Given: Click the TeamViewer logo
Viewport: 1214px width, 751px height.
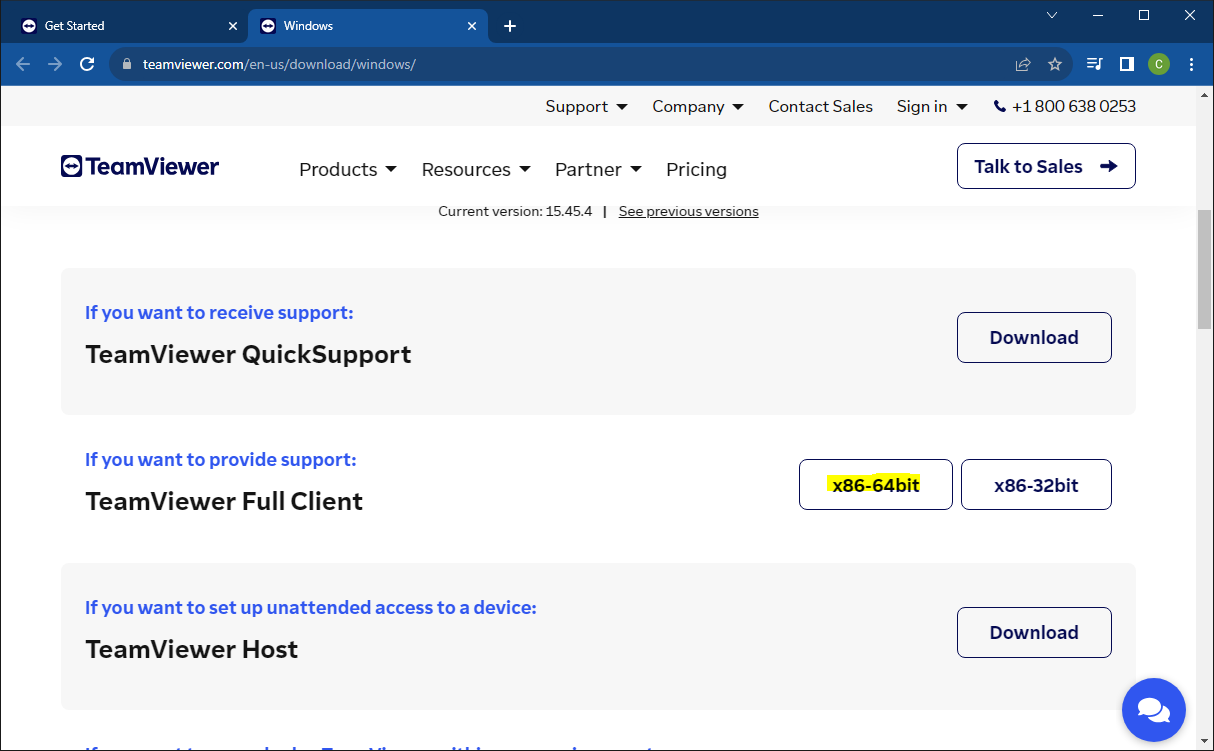Looking at the screenshot, I should click(x=139, y=165).
